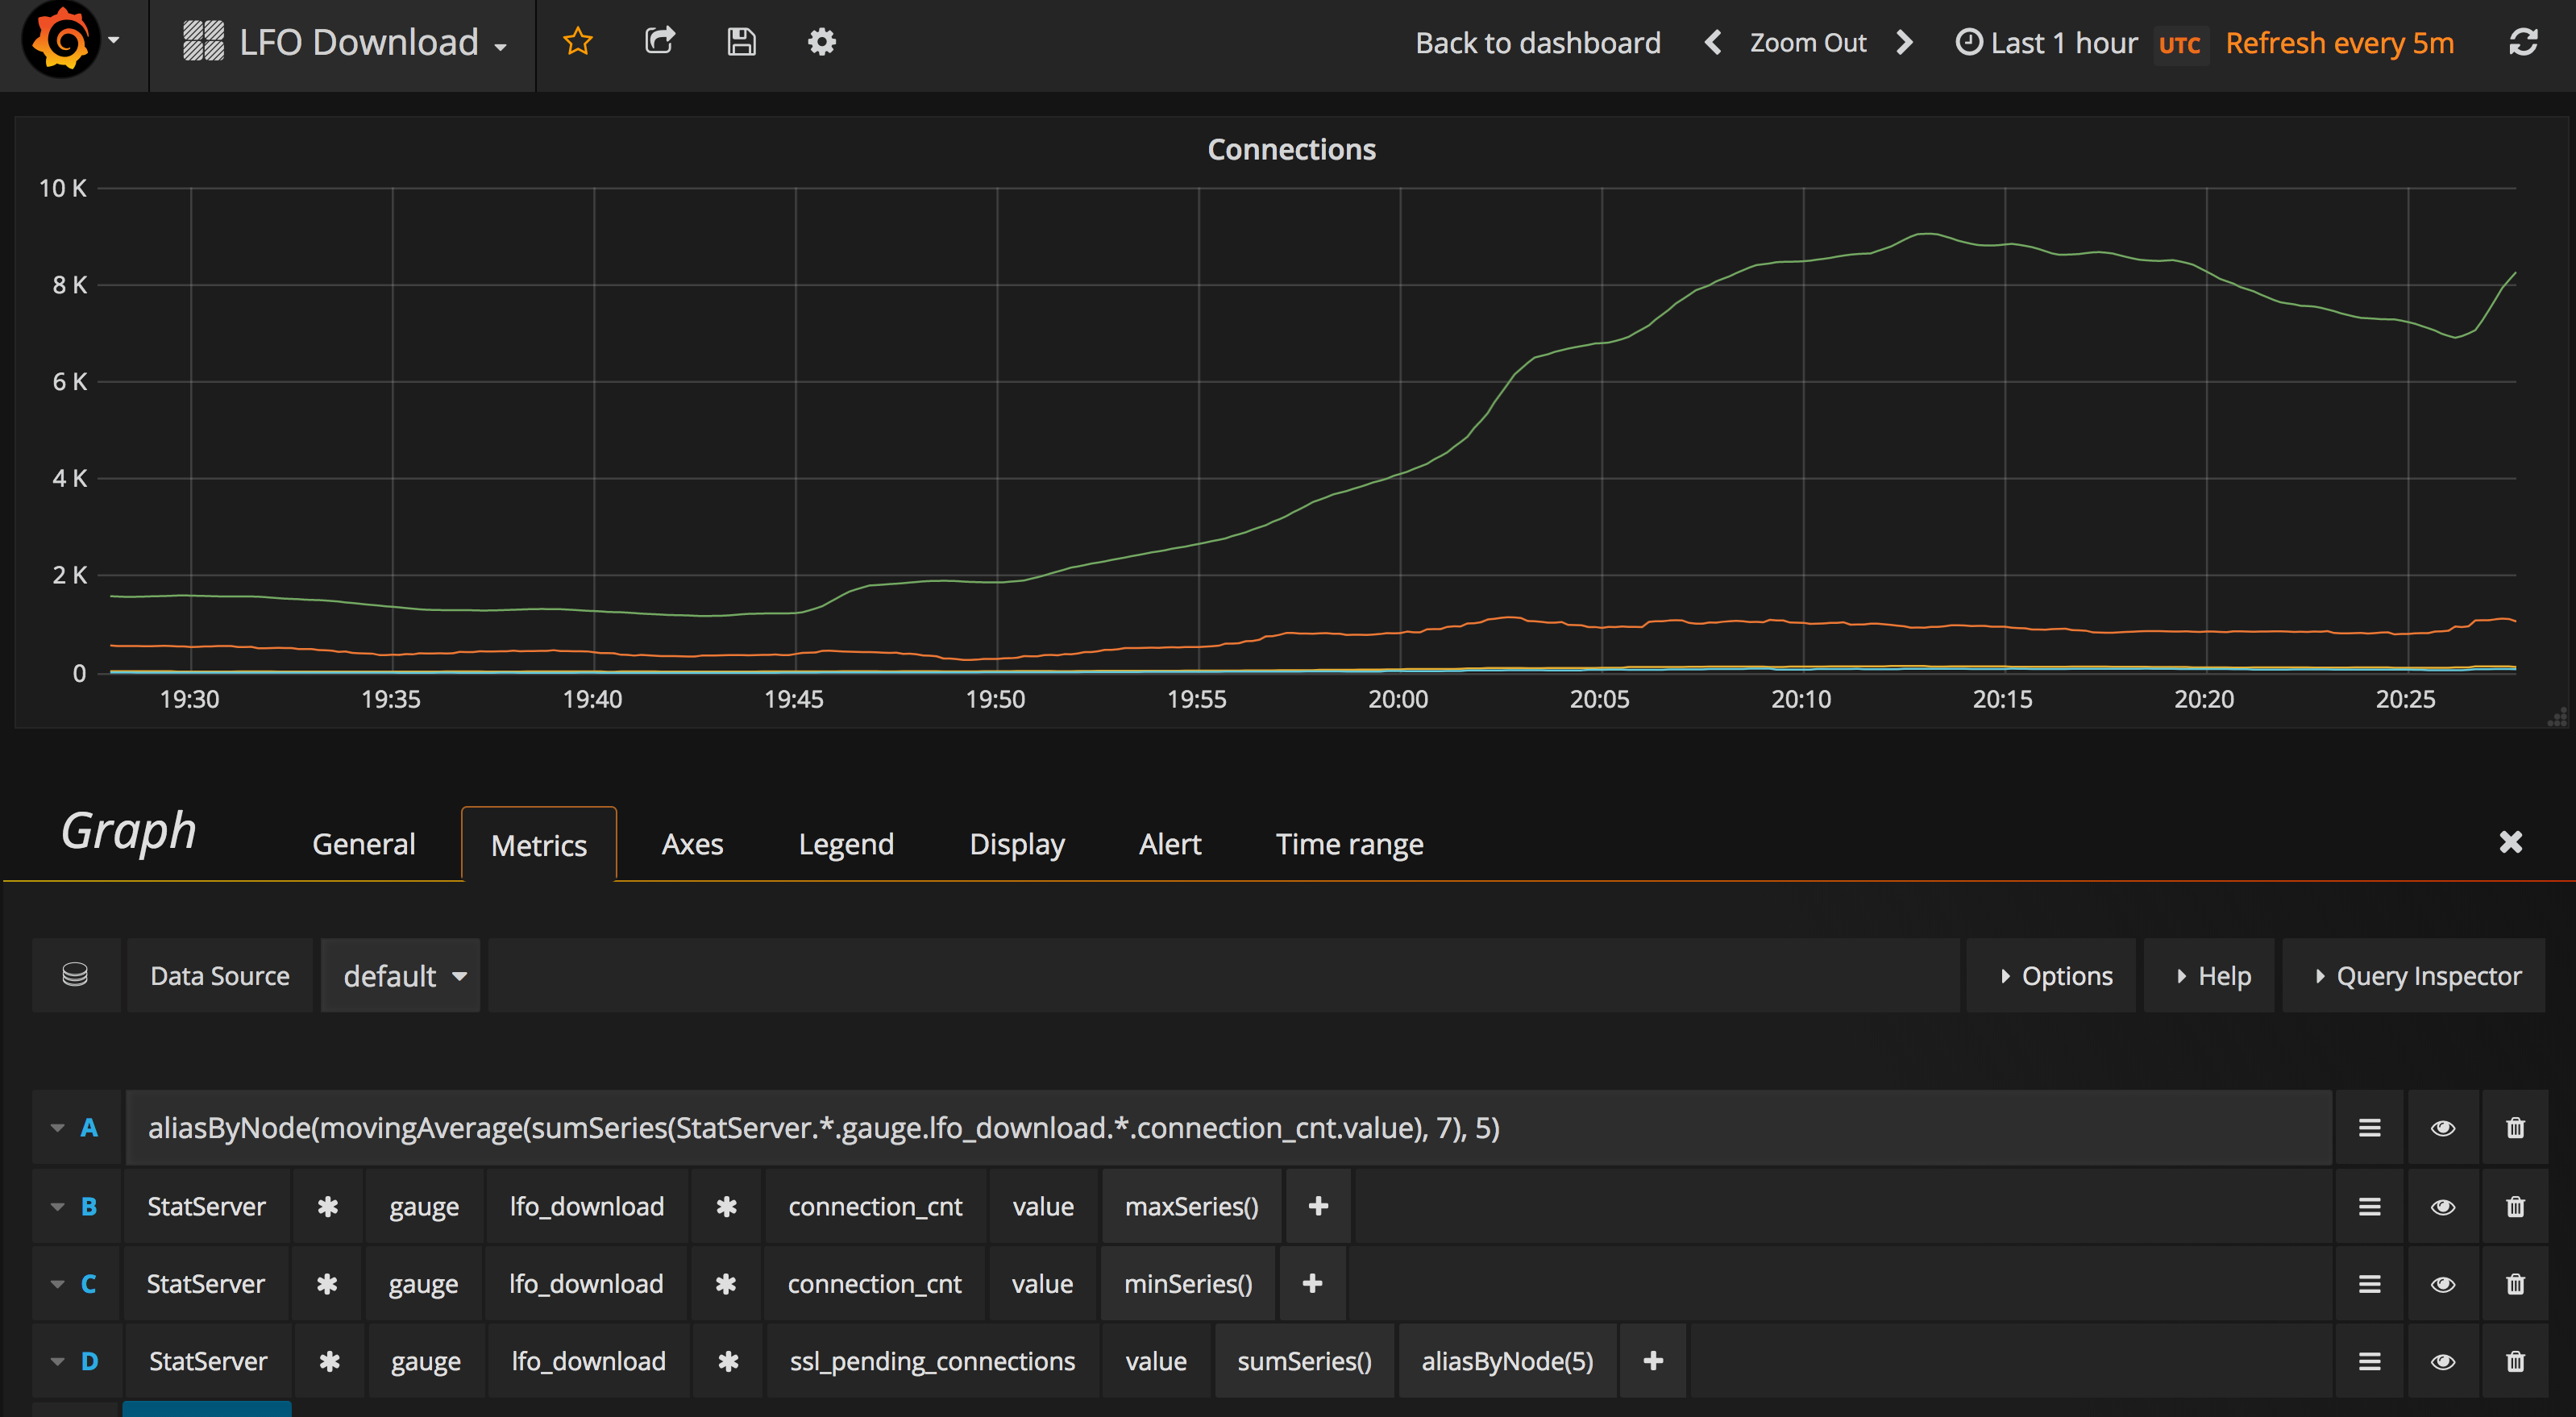2576x1417 pixels.
Task: Open dashboard settings gear icon
Action: 822,42
